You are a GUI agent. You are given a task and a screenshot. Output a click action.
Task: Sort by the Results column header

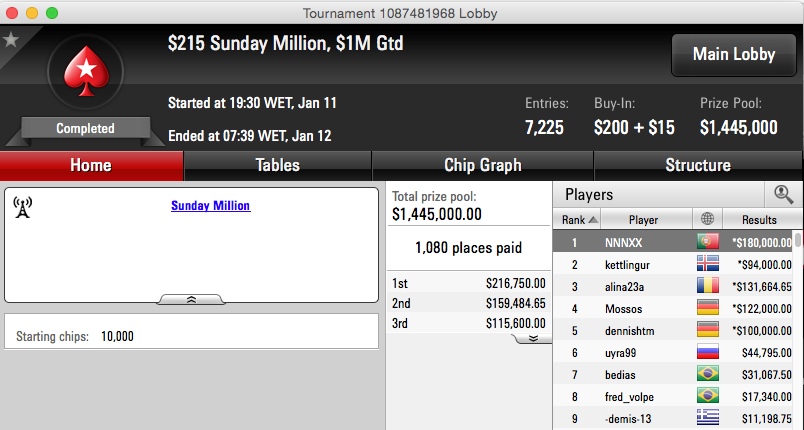[x=759, y=219]
